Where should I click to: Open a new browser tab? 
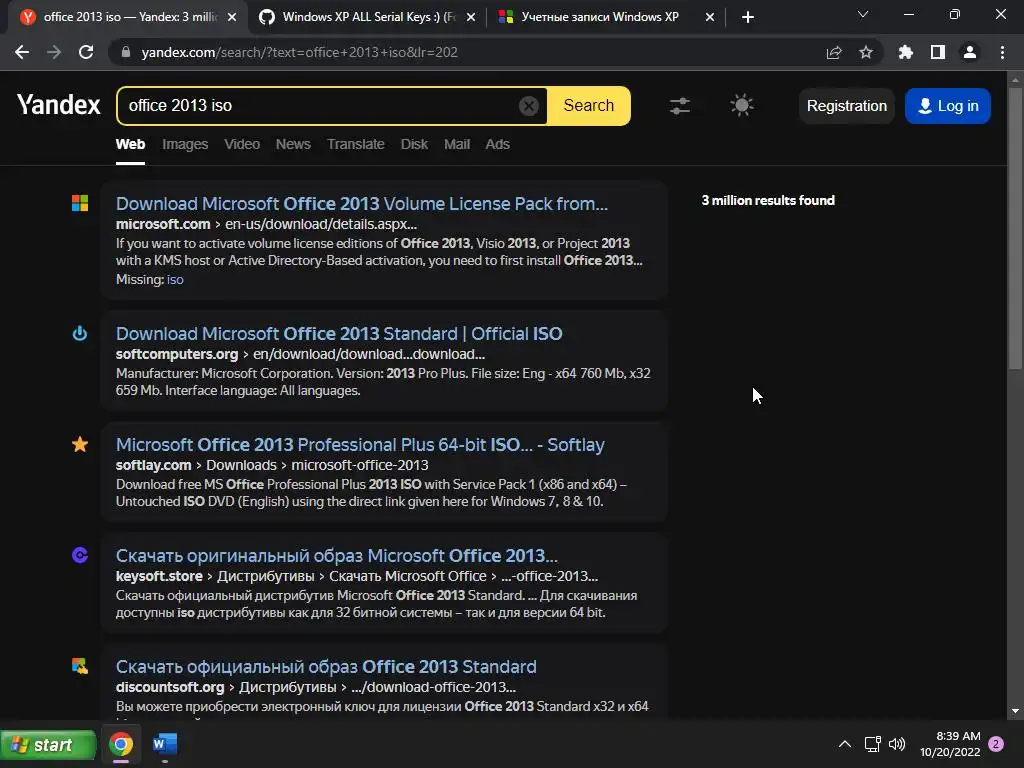(748, 17)
